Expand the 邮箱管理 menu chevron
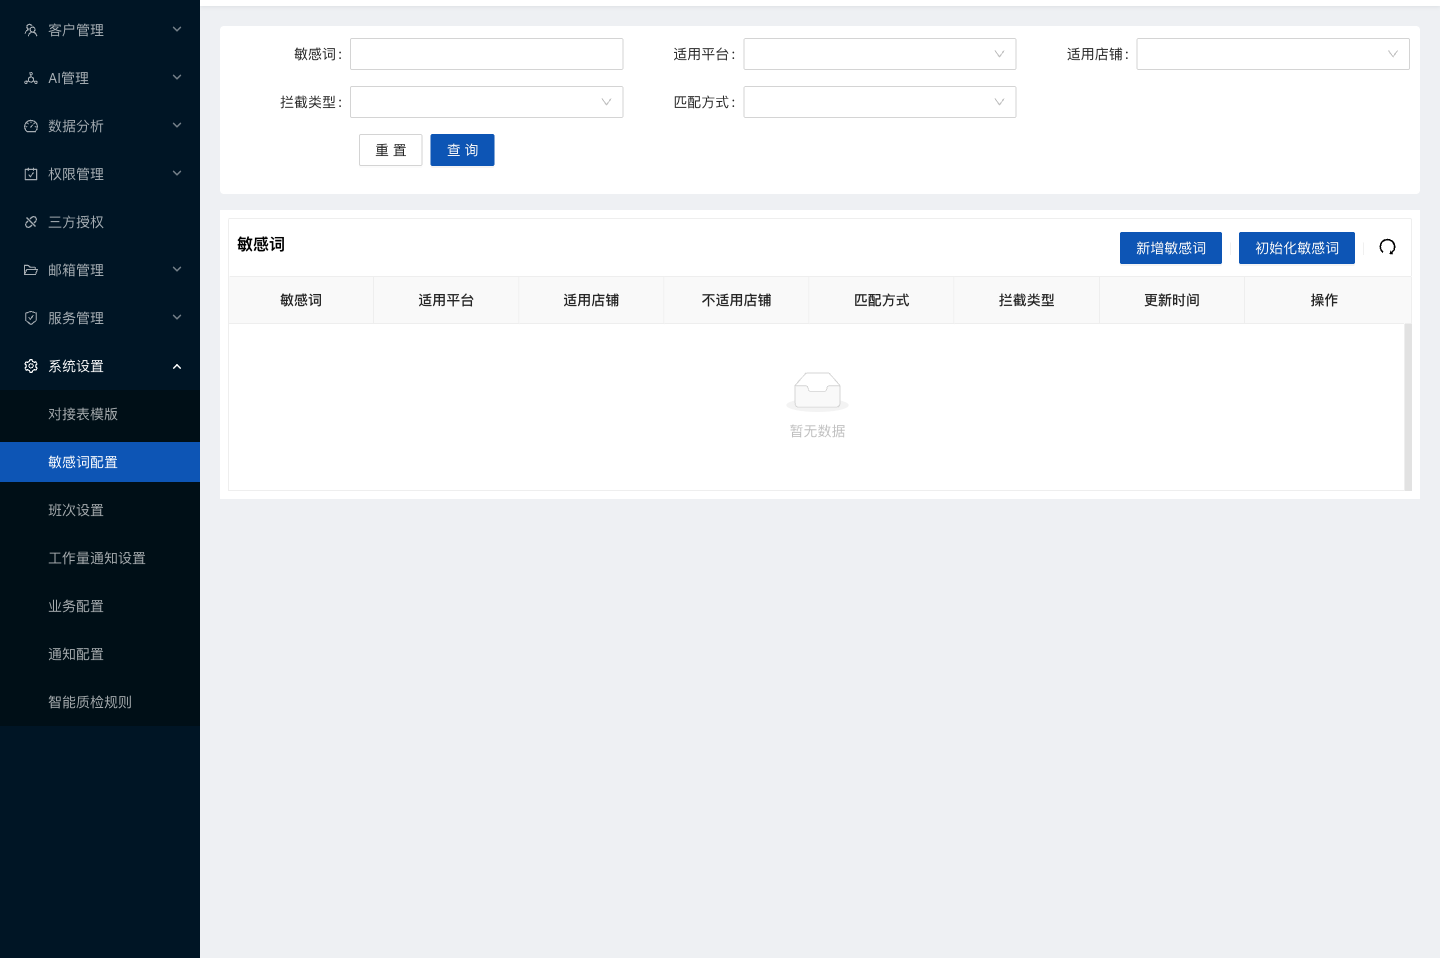 (x=177, y=270)
